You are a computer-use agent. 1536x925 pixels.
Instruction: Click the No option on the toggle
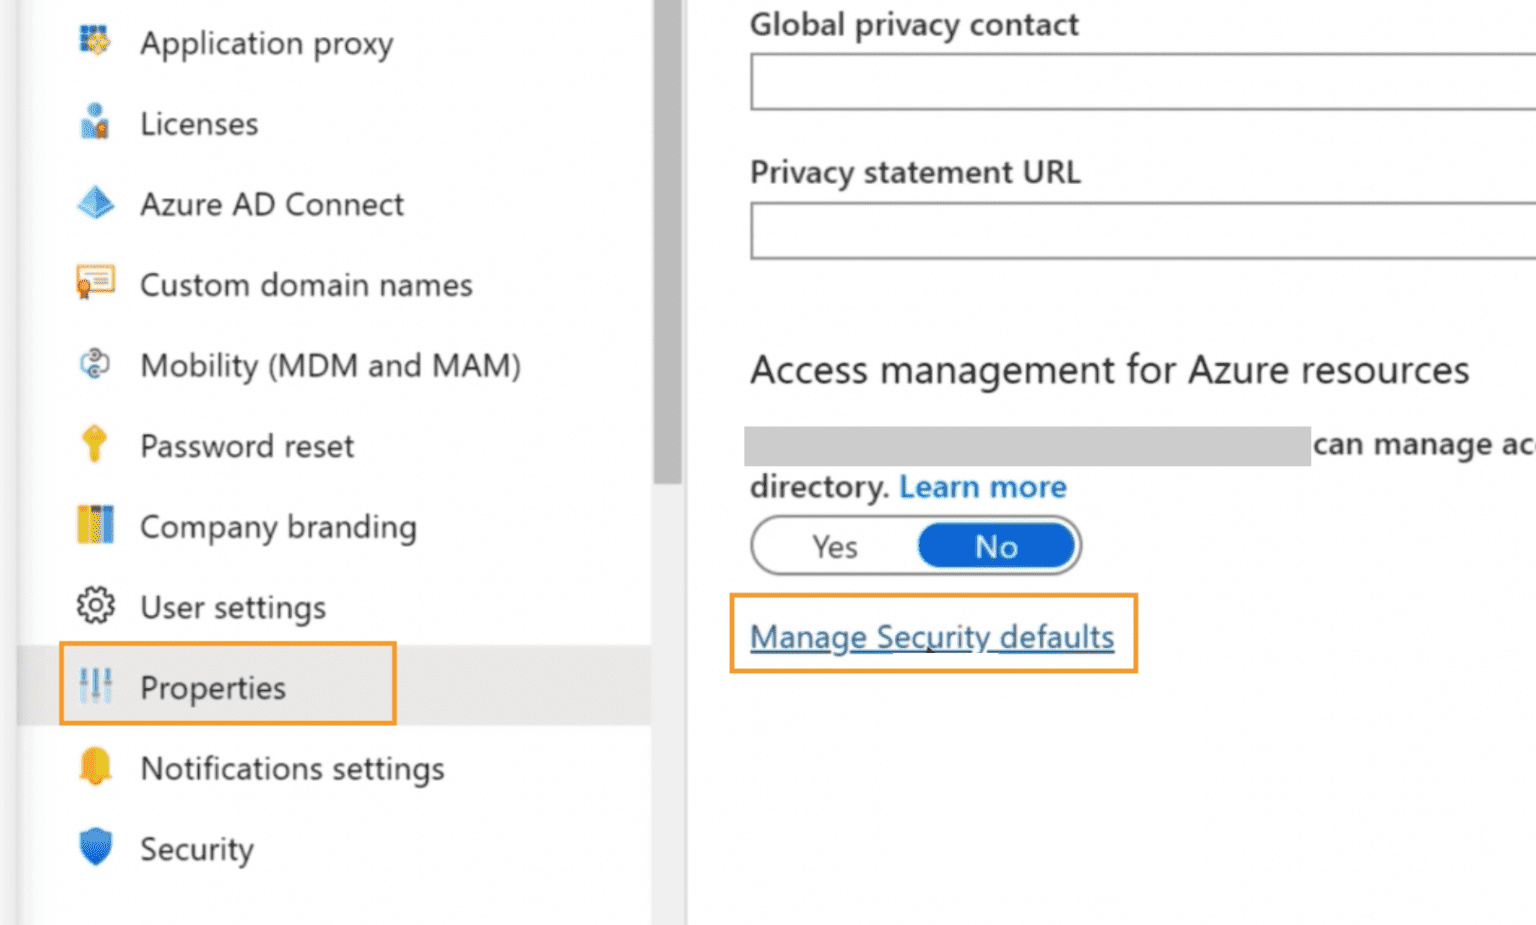995,546
